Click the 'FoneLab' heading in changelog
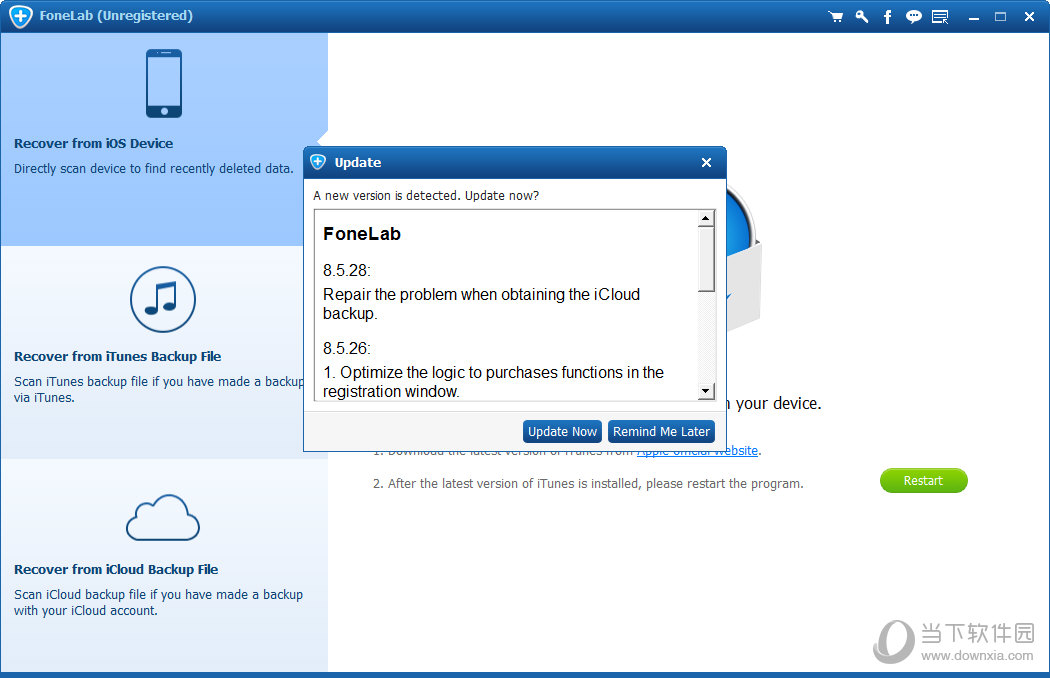The width and height of the screenshot is (1050, 678). pyautogui.click(x=362, y=234)
